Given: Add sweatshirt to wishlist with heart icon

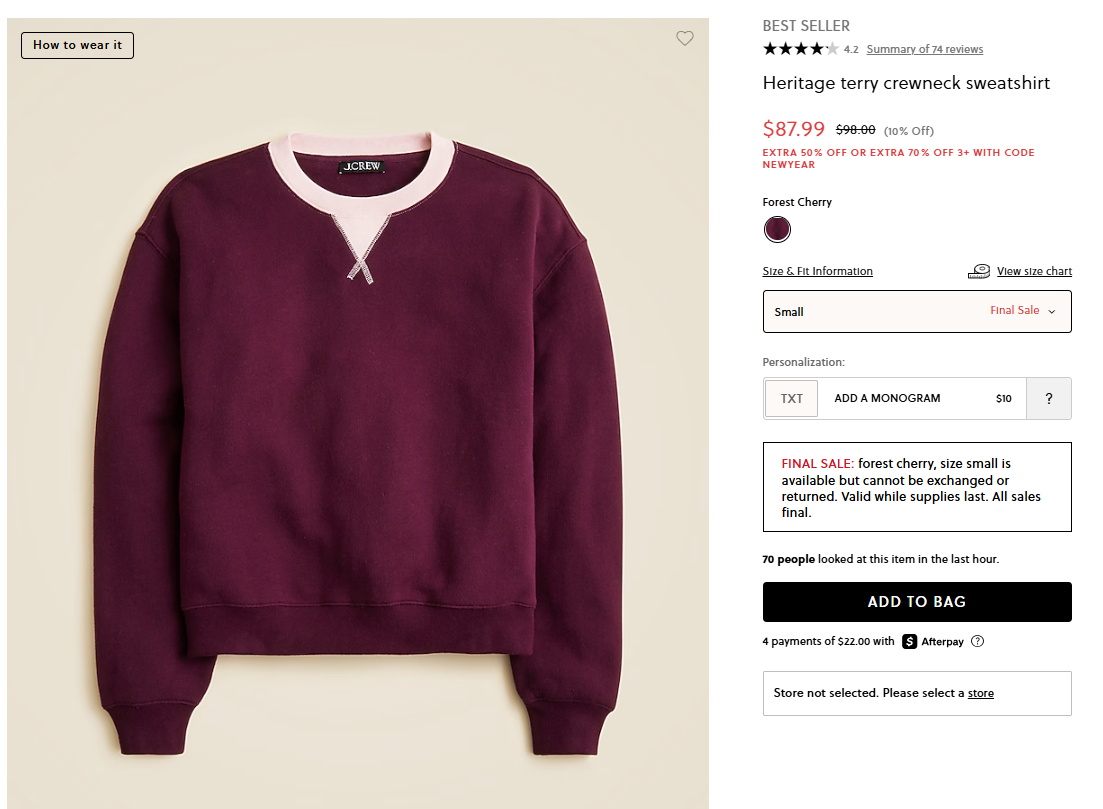Looking at the screenshot, I should click(x=684, y=39).
